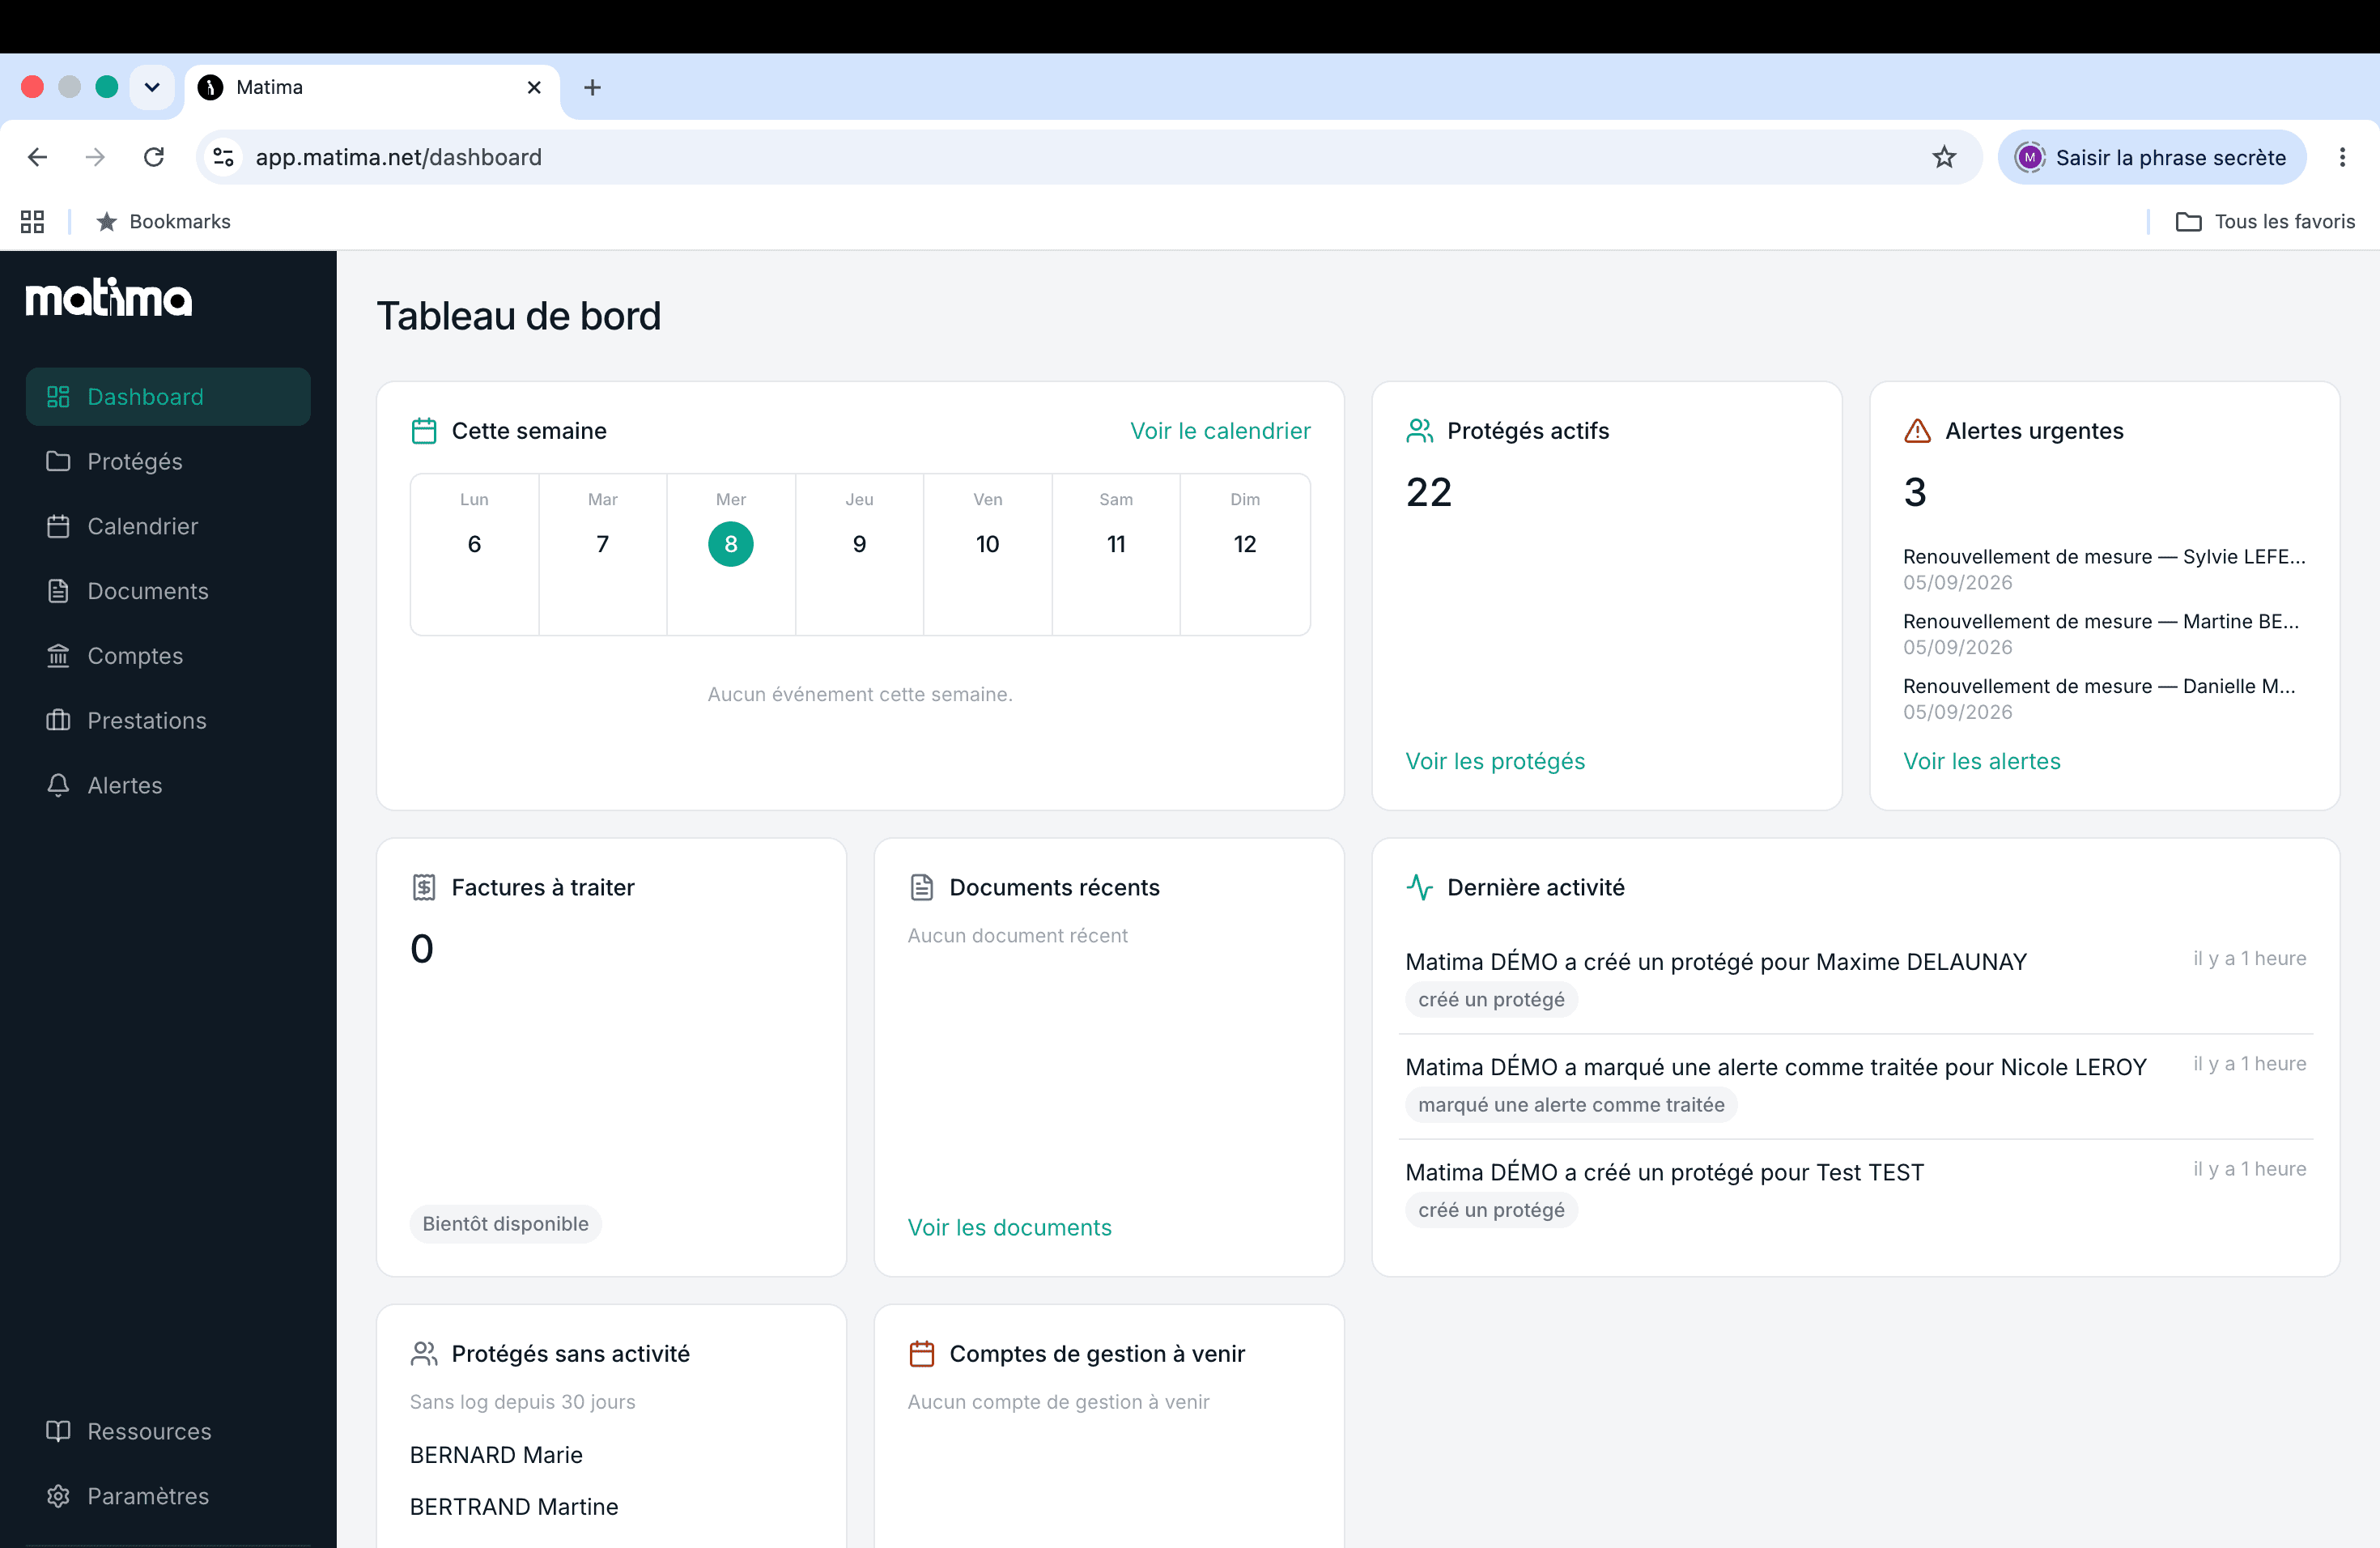Image resolution: width=2380 pixels, height=1548 pixels.
Task: Click the browser forward arrow
Action: point(95,157)
